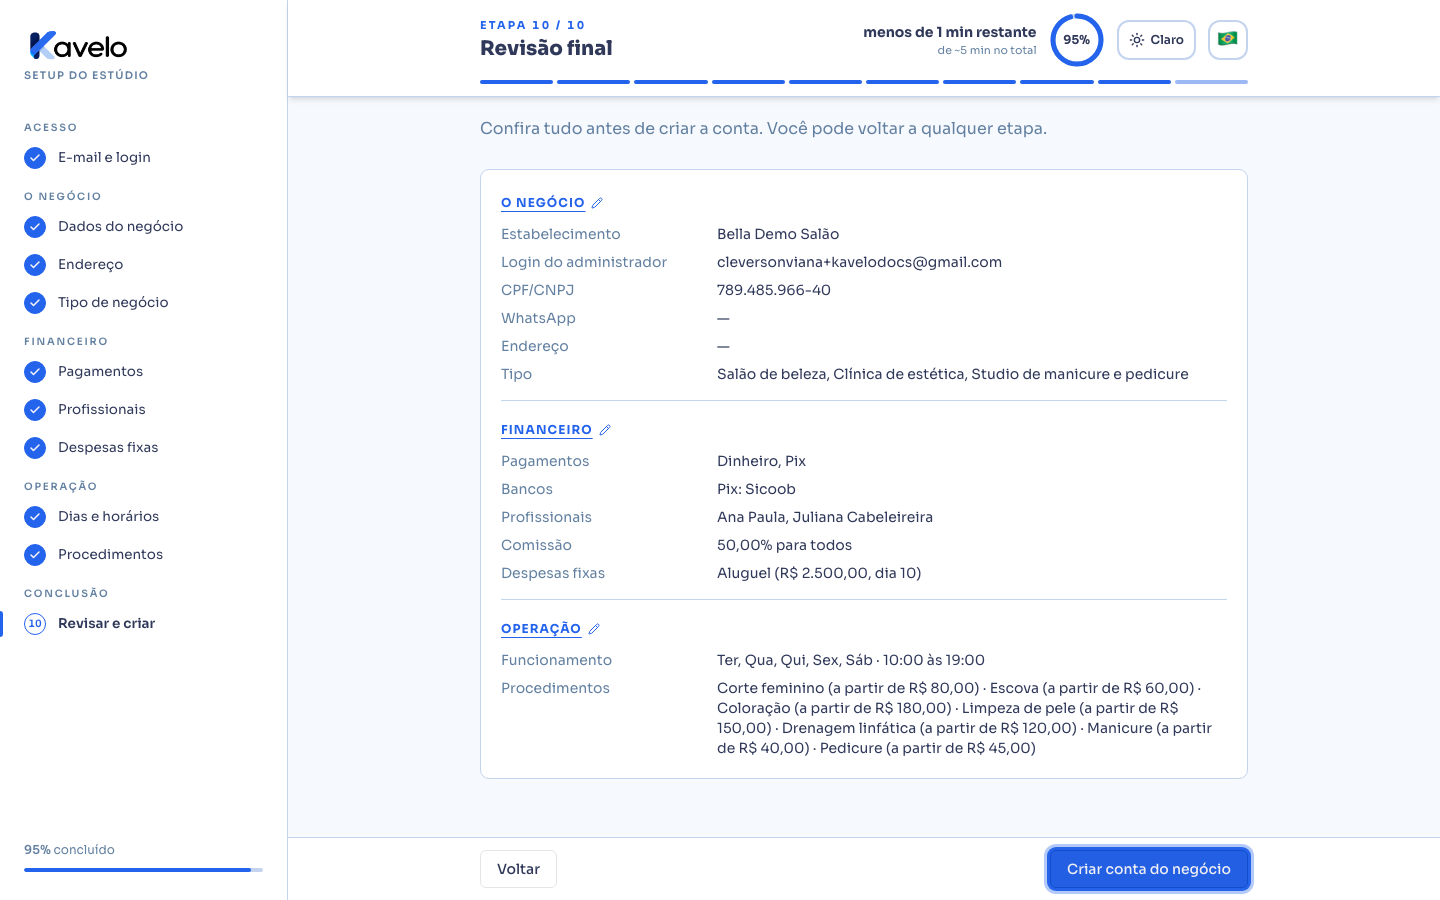
Task: Go to the E-mail e login step
Action: [x=104, y=158]
